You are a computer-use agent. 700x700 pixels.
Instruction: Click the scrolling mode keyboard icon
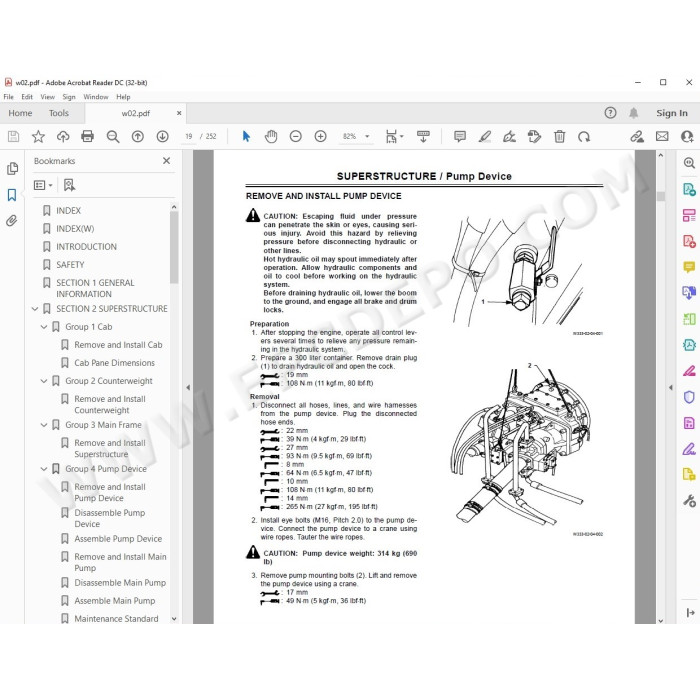coord(423,137)
